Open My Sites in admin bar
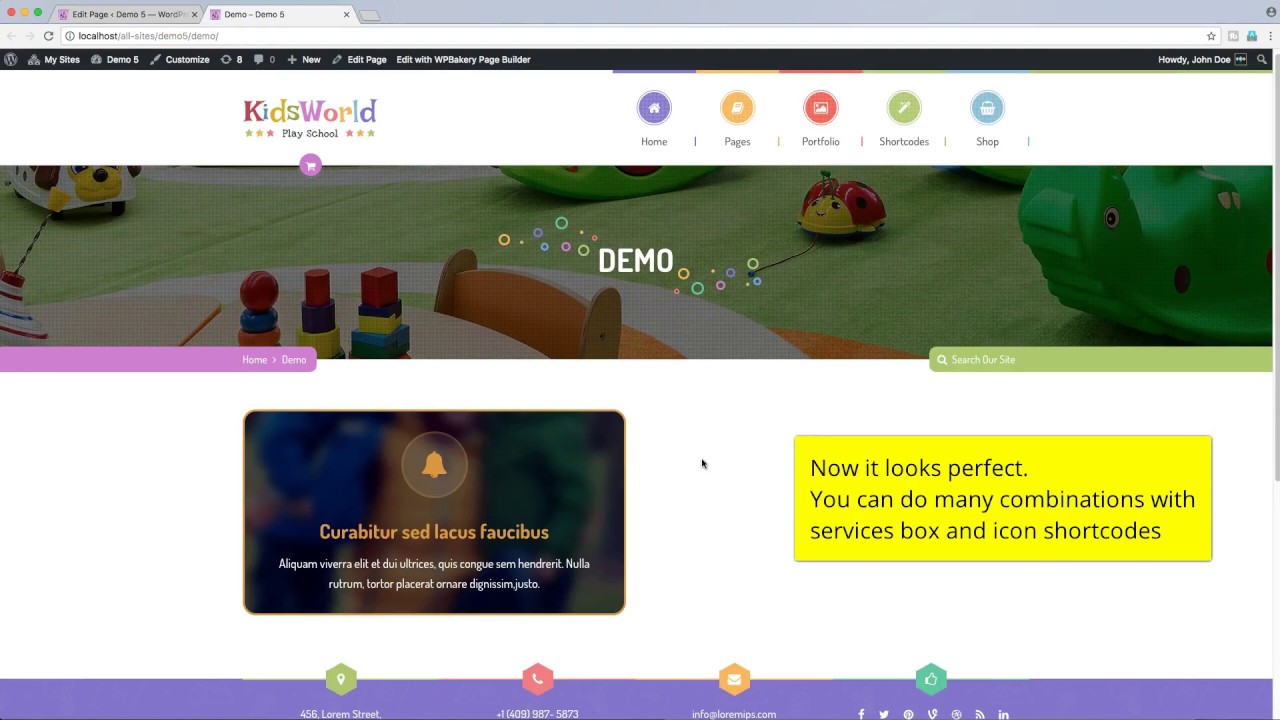 [54, 59]
